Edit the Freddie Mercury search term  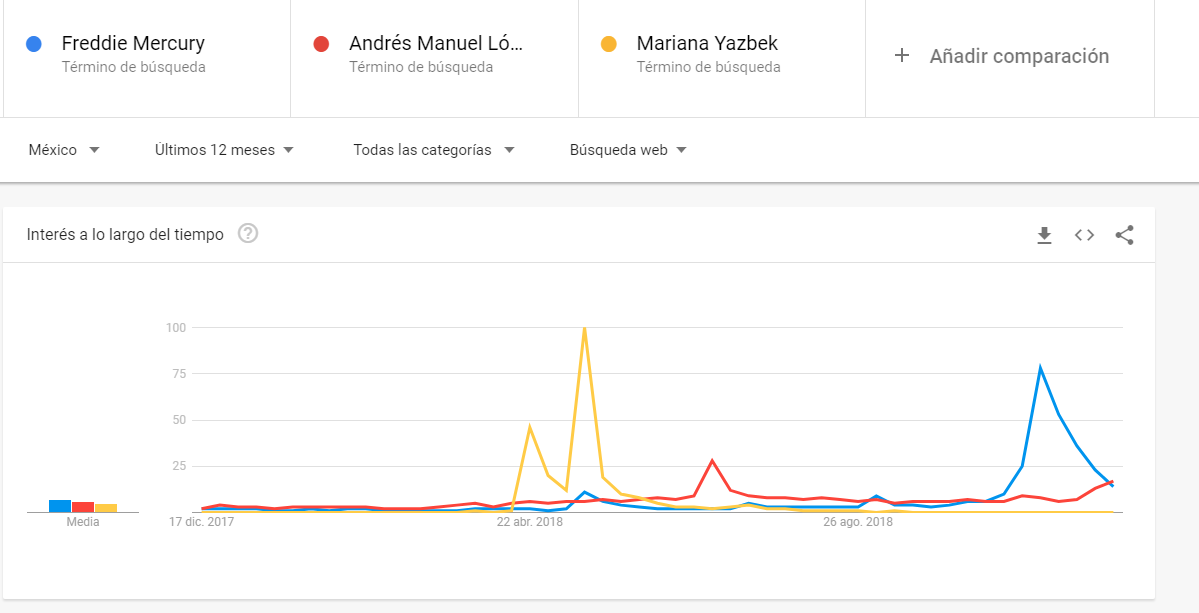(133, 44)
